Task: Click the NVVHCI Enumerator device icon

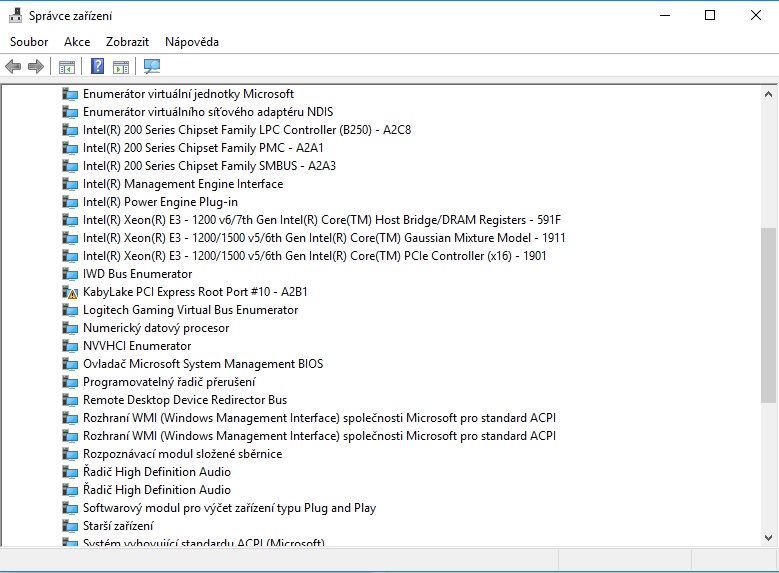Action: coord(70,346)
